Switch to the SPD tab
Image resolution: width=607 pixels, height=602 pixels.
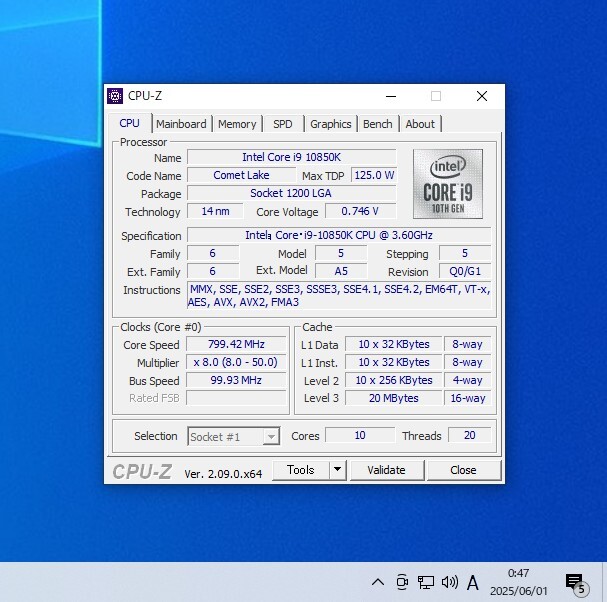283,124
